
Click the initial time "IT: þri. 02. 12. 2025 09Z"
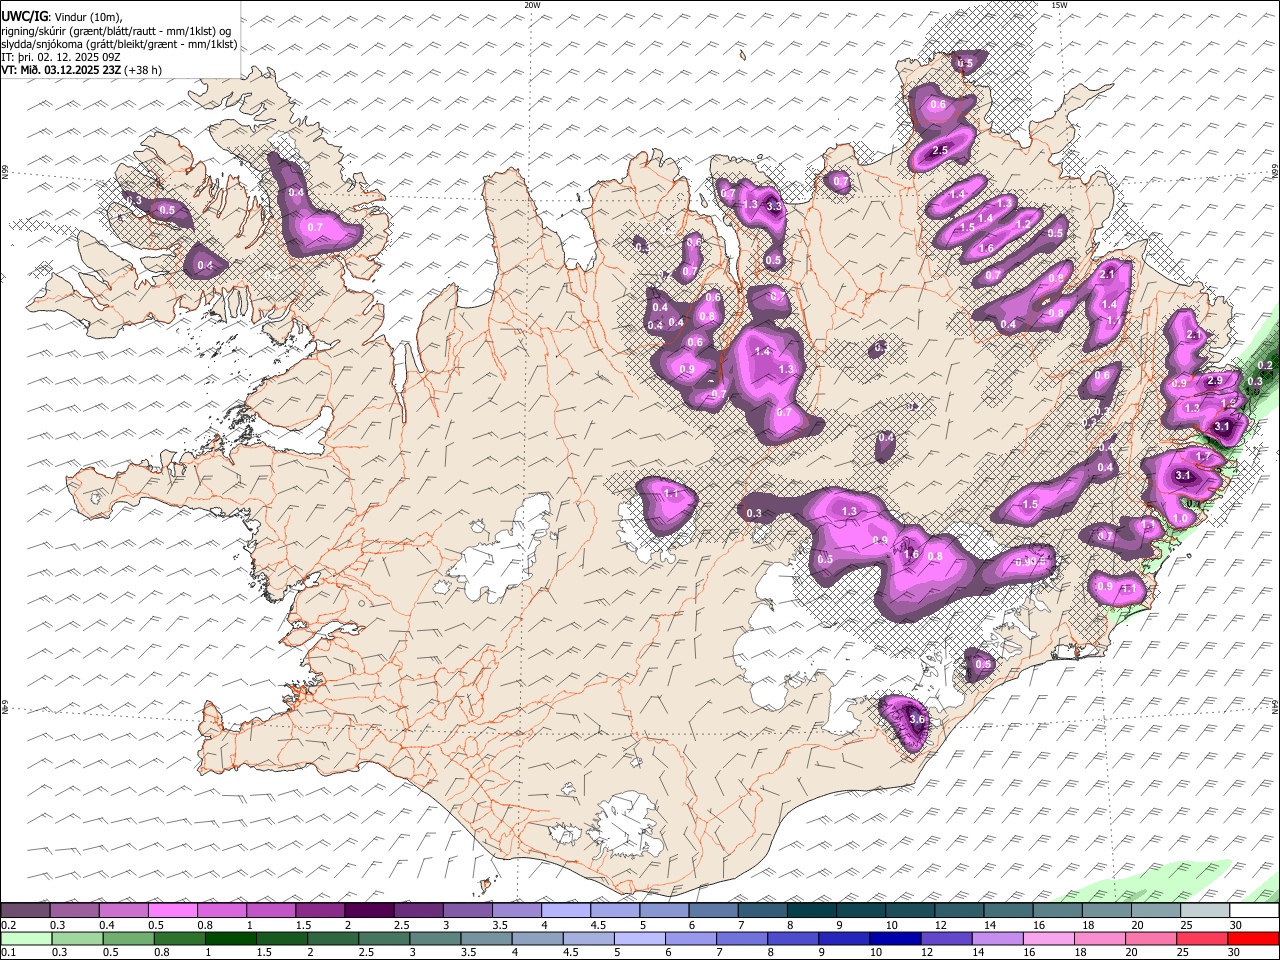(61, 57)
